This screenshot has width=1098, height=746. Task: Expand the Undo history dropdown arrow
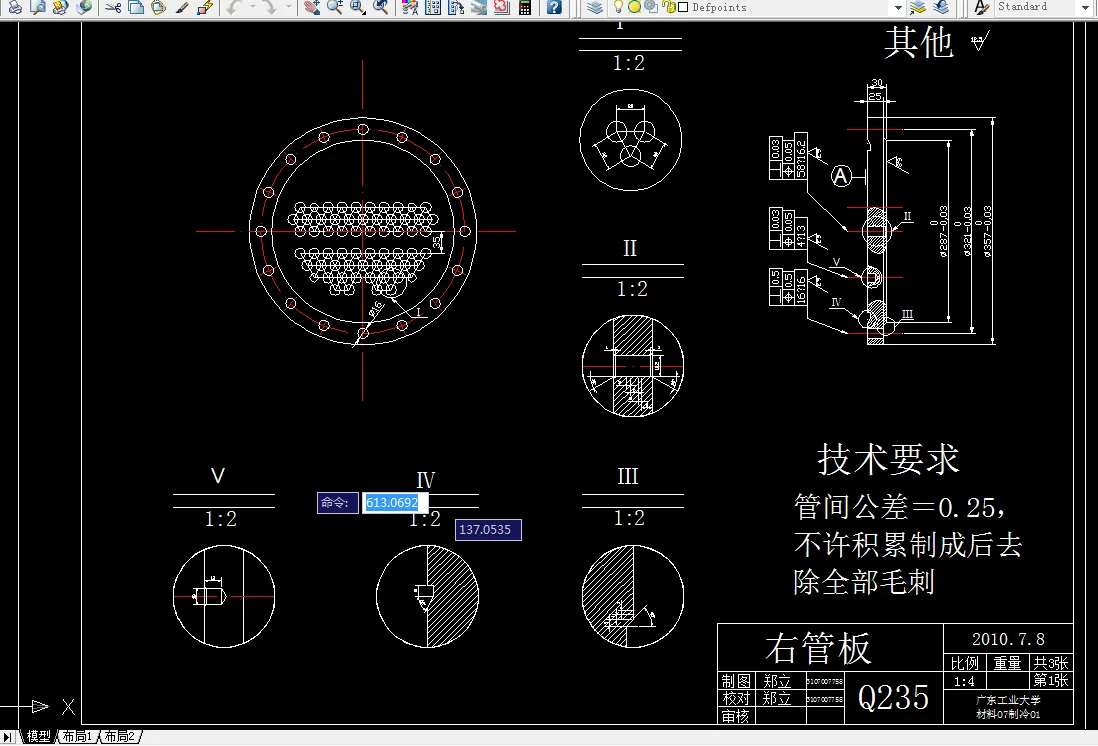[252, 8]
